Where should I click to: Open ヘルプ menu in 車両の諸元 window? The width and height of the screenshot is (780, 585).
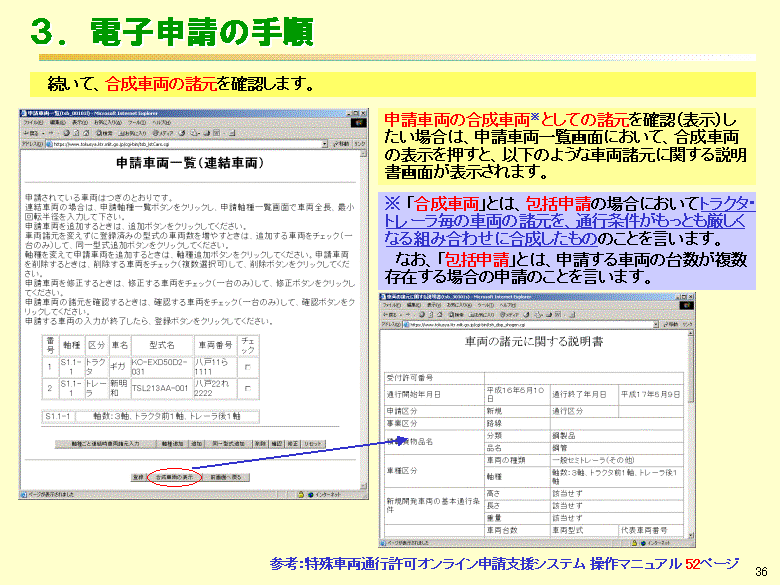[x=508, y=305]
